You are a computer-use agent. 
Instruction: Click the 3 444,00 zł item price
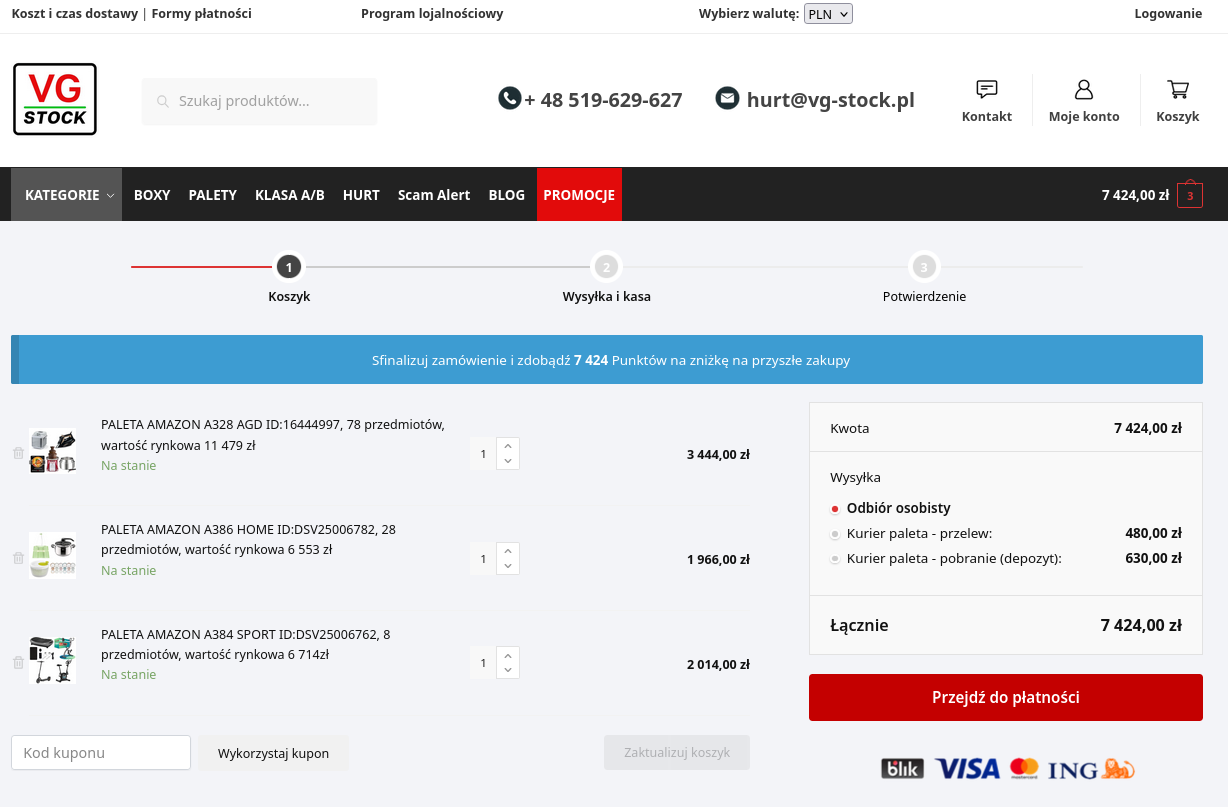(x=718, y=454)
